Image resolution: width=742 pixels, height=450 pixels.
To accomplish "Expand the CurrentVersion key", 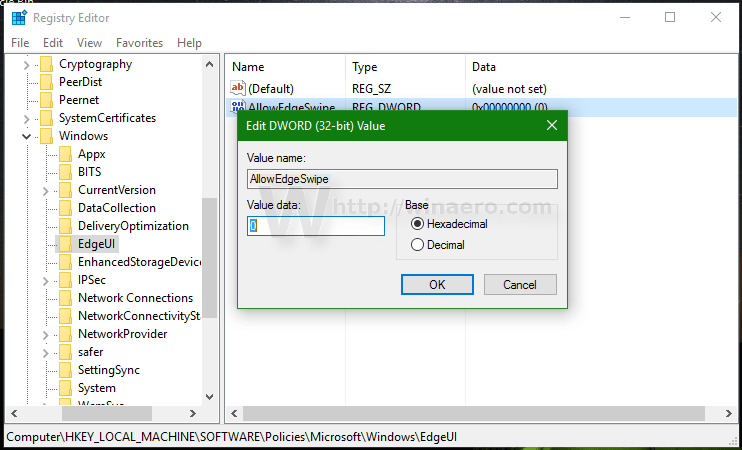I will click(45, 191).
